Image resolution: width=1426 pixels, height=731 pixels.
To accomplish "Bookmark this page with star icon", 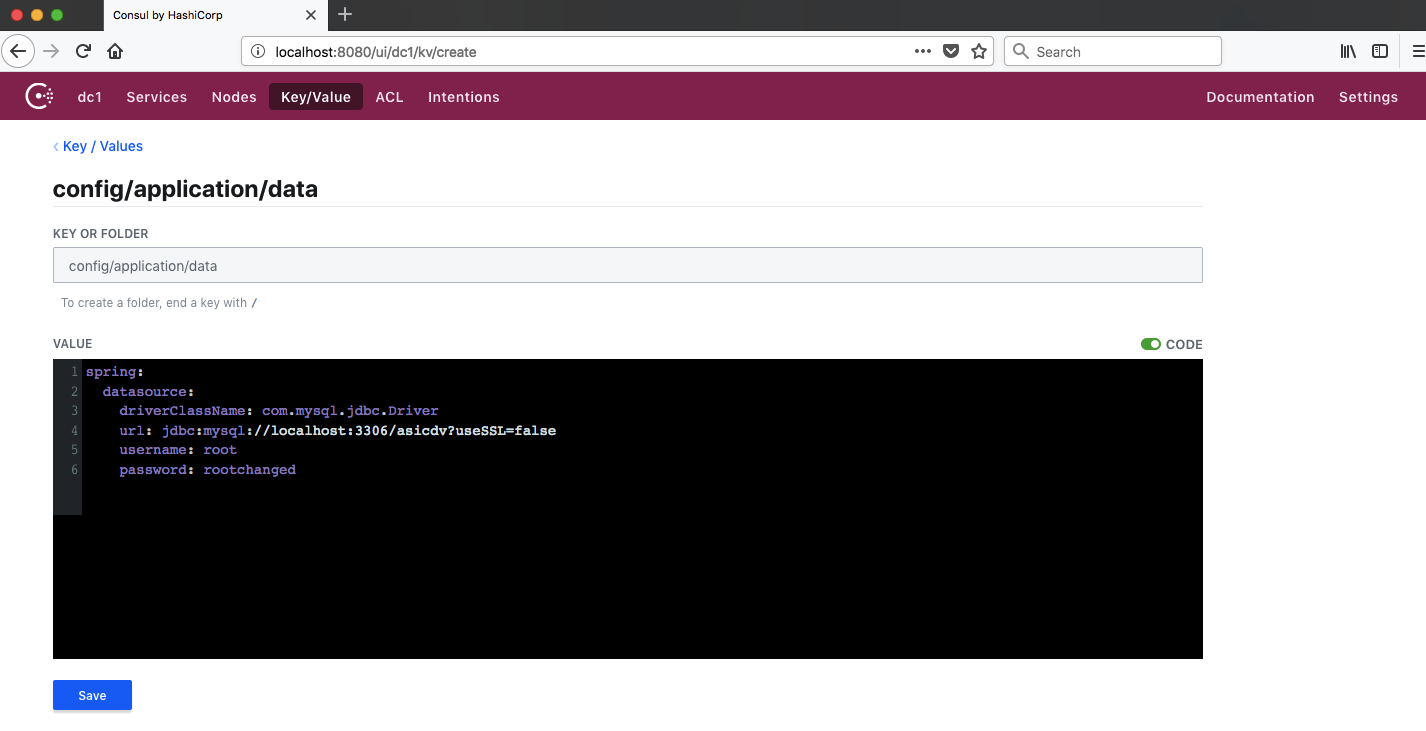I will coord(979,51).
